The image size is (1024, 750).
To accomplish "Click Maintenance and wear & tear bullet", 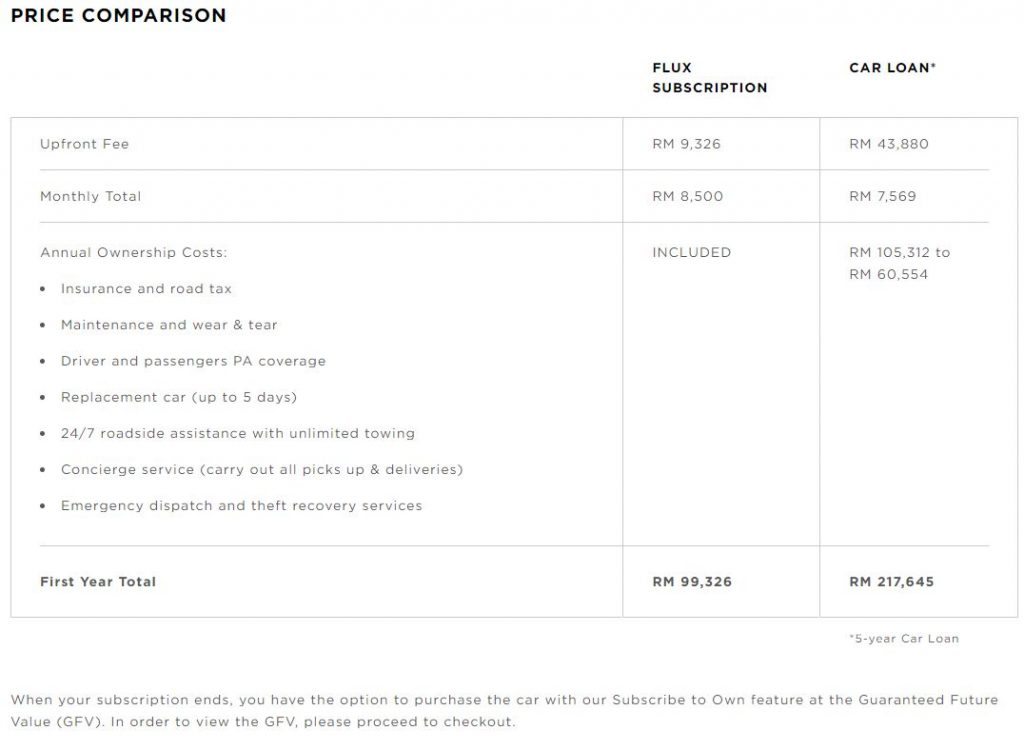I will 169,325.
